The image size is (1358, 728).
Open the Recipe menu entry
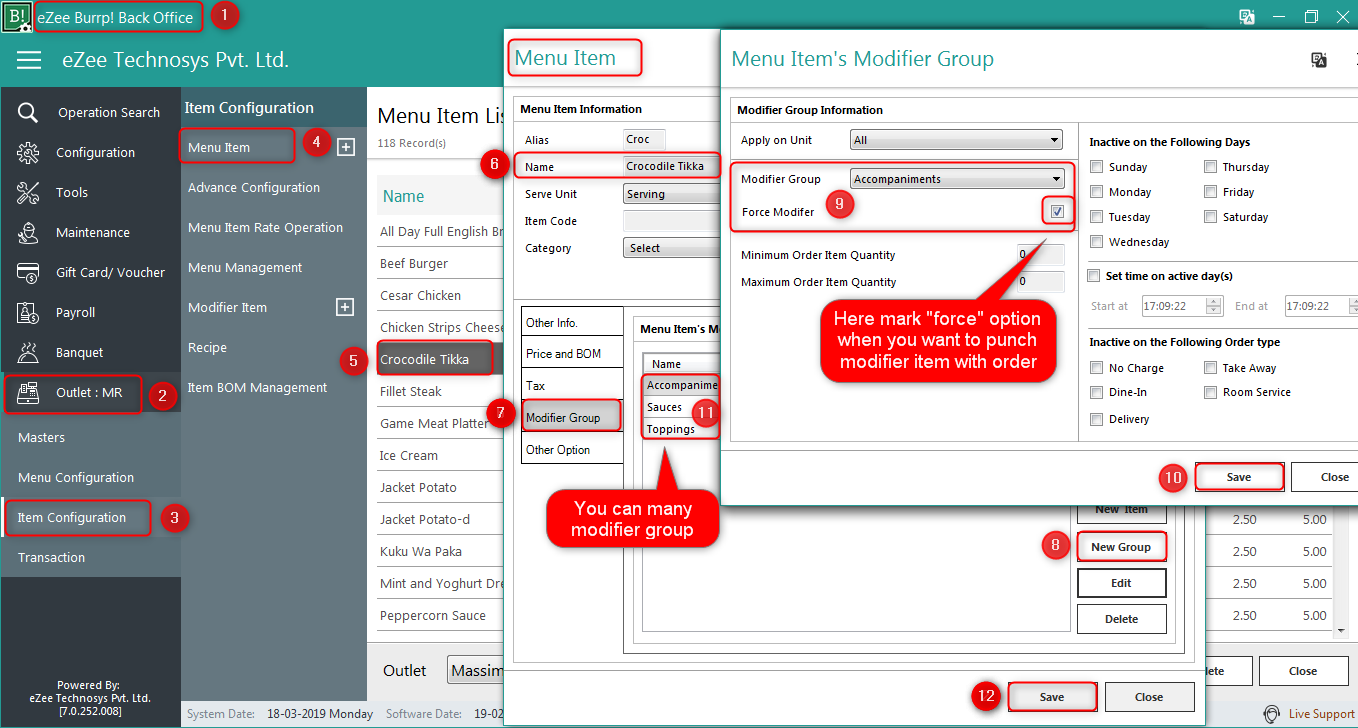tap(207, 347)
